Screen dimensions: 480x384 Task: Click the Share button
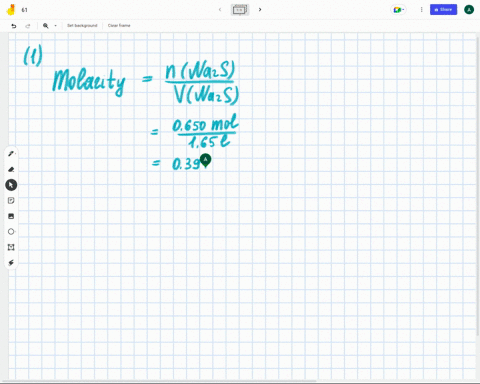point(443,10)
